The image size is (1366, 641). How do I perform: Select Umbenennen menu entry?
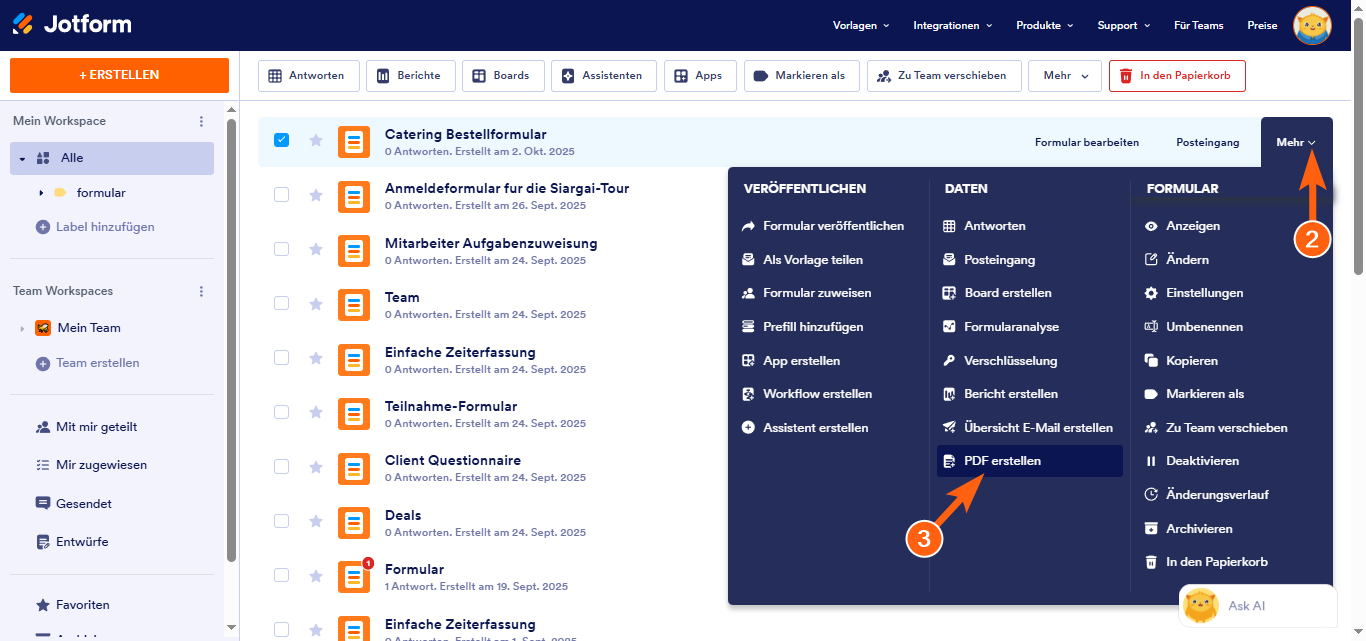click(1194, 327)
